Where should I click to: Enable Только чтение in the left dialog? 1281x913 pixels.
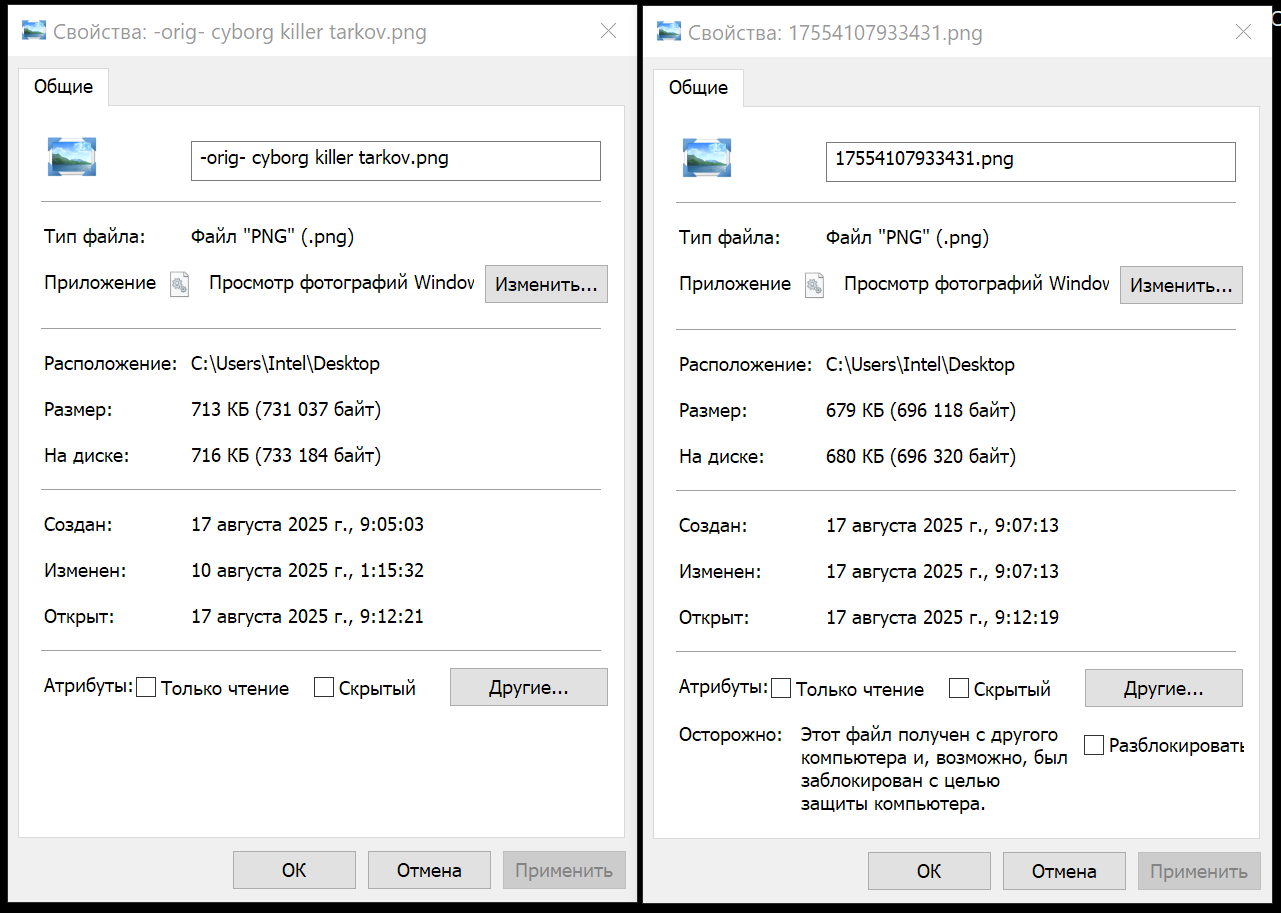click(x=146, y=688)
